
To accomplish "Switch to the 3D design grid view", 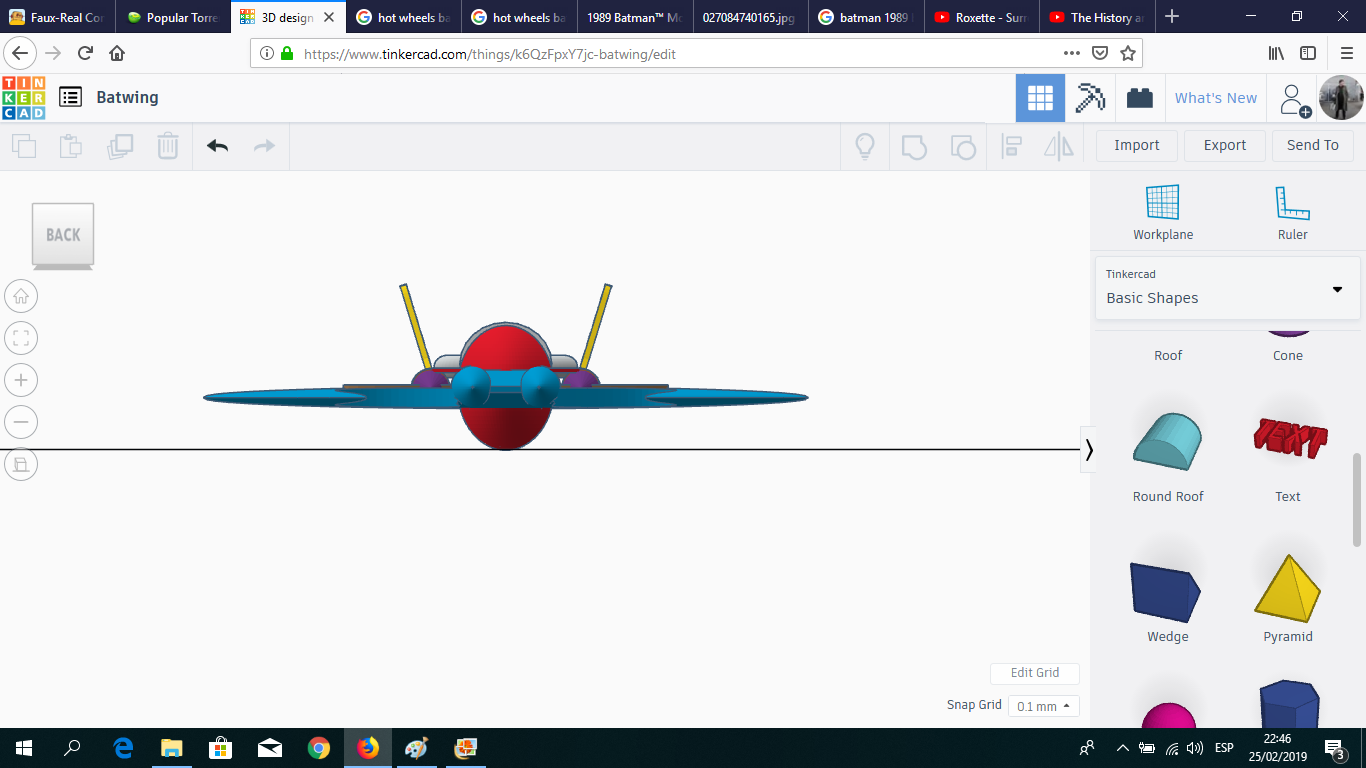I will [x=1040, y=98].
